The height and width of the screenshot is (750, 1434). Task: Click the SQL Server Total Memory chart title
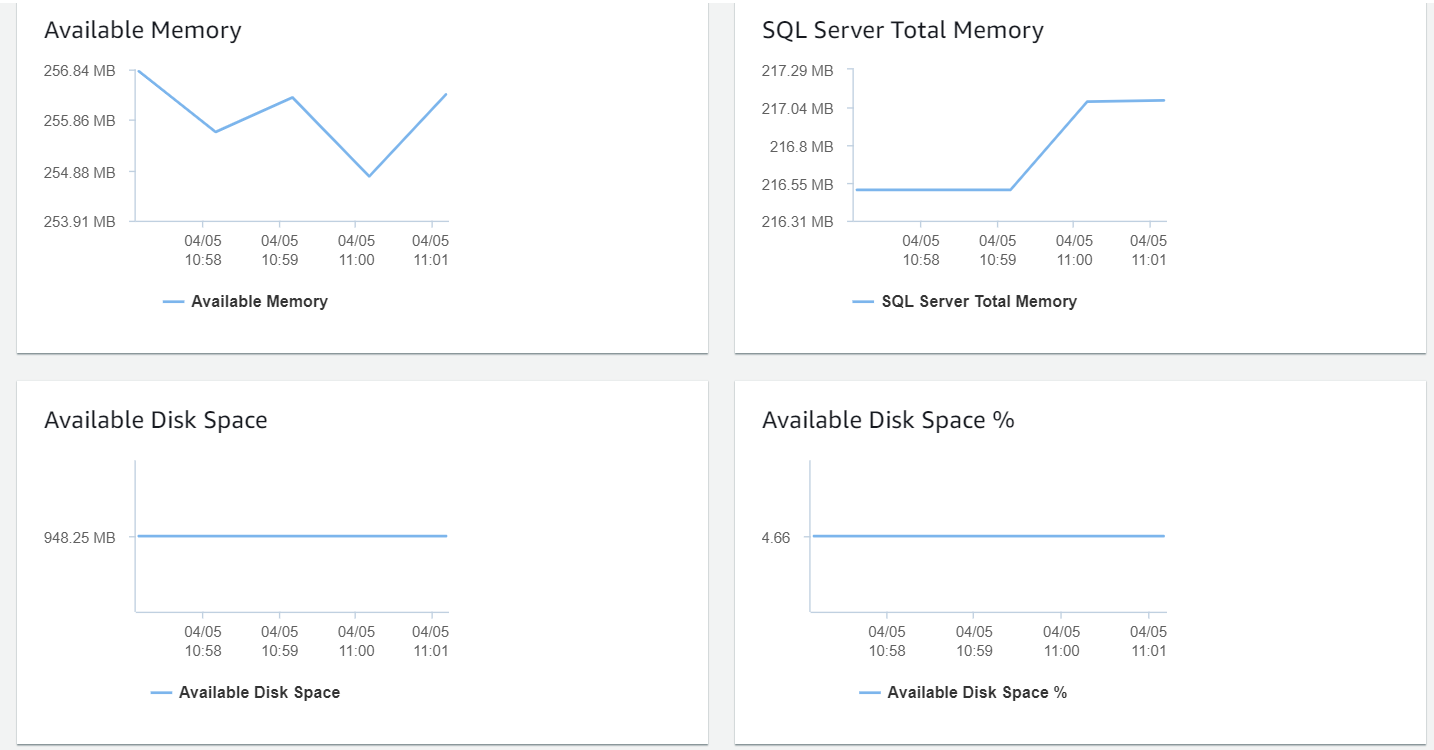click(x=902, y=30)
